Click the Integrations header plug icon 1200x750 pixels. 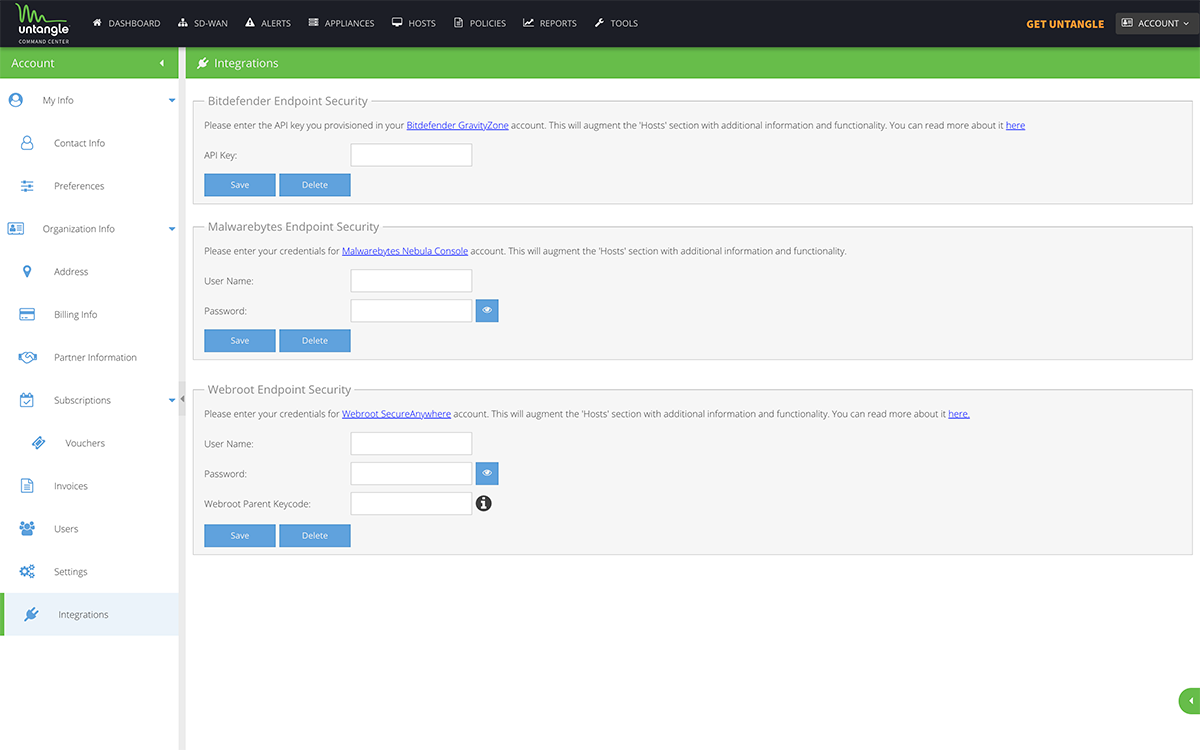point(203,63)
